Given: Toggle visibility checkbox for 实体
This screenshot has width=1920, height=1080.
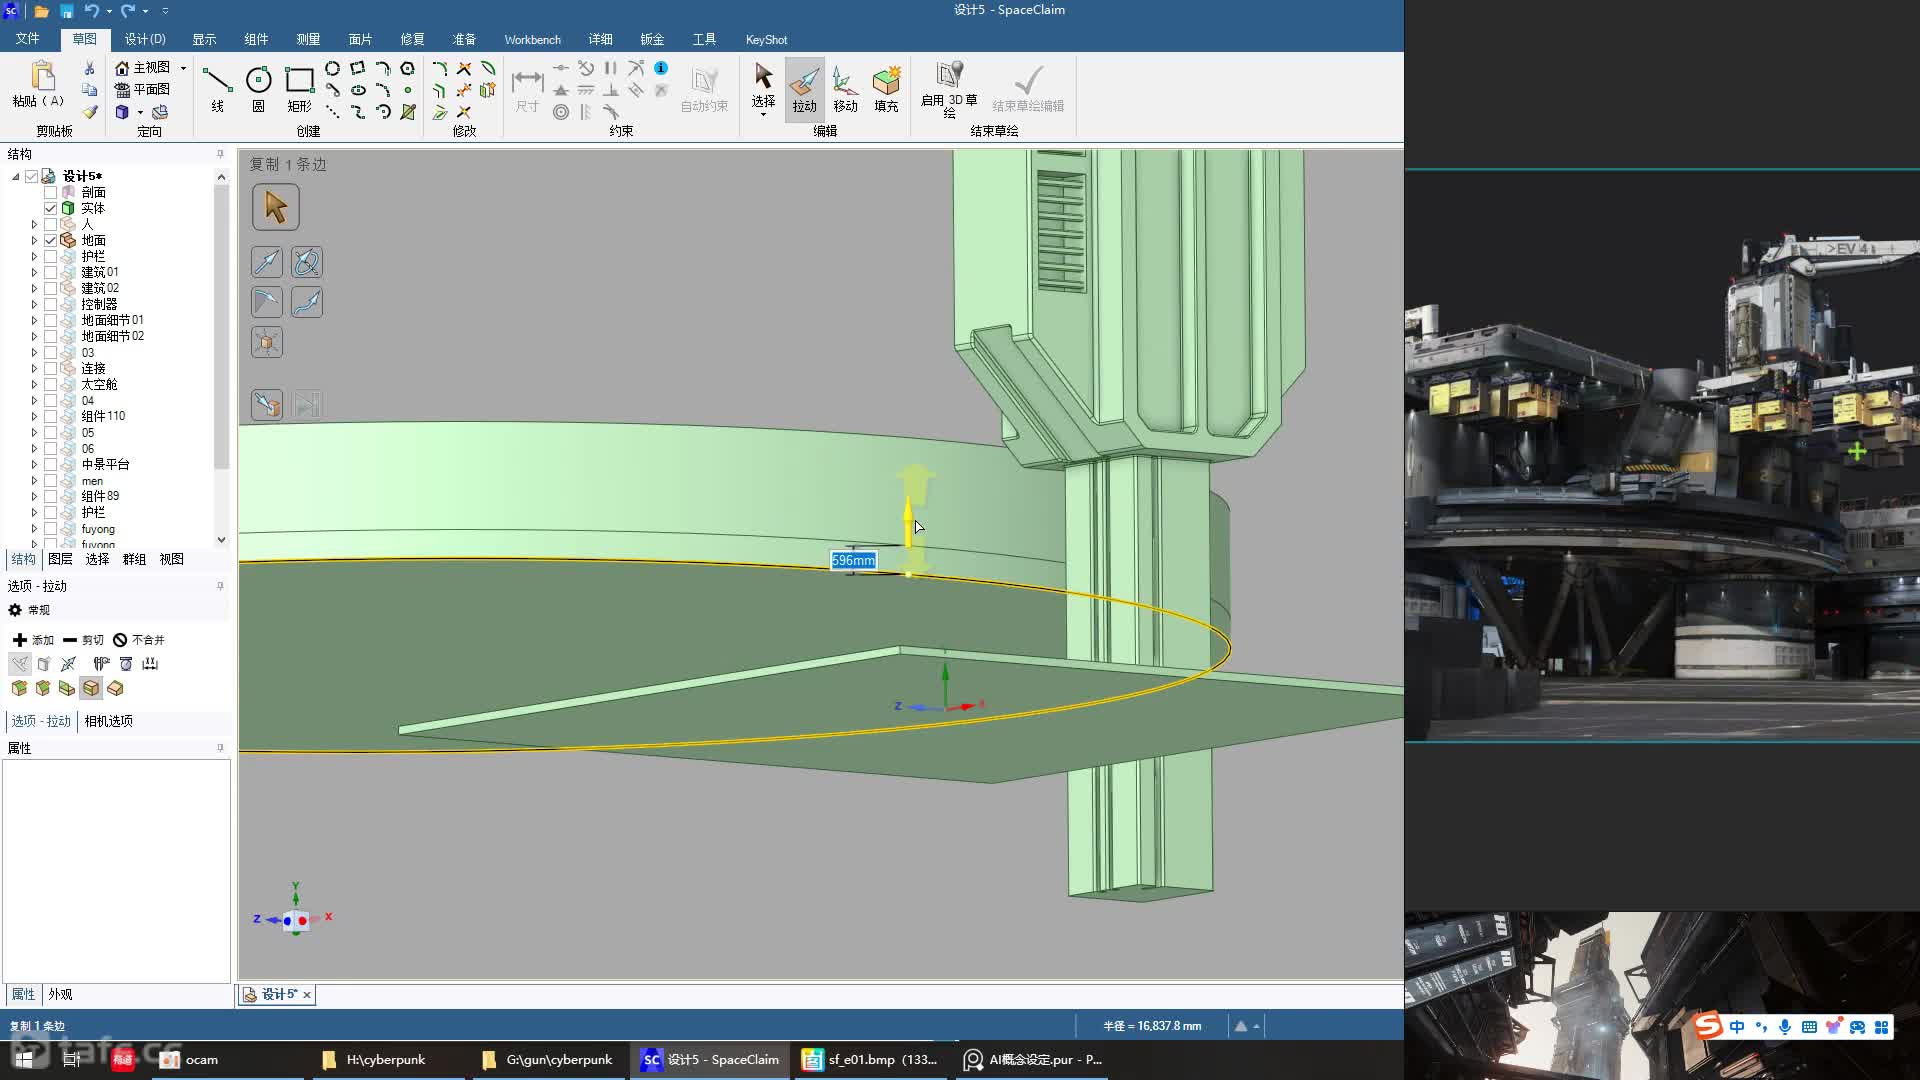Looking at the screenshot, I should click(50, 208).
